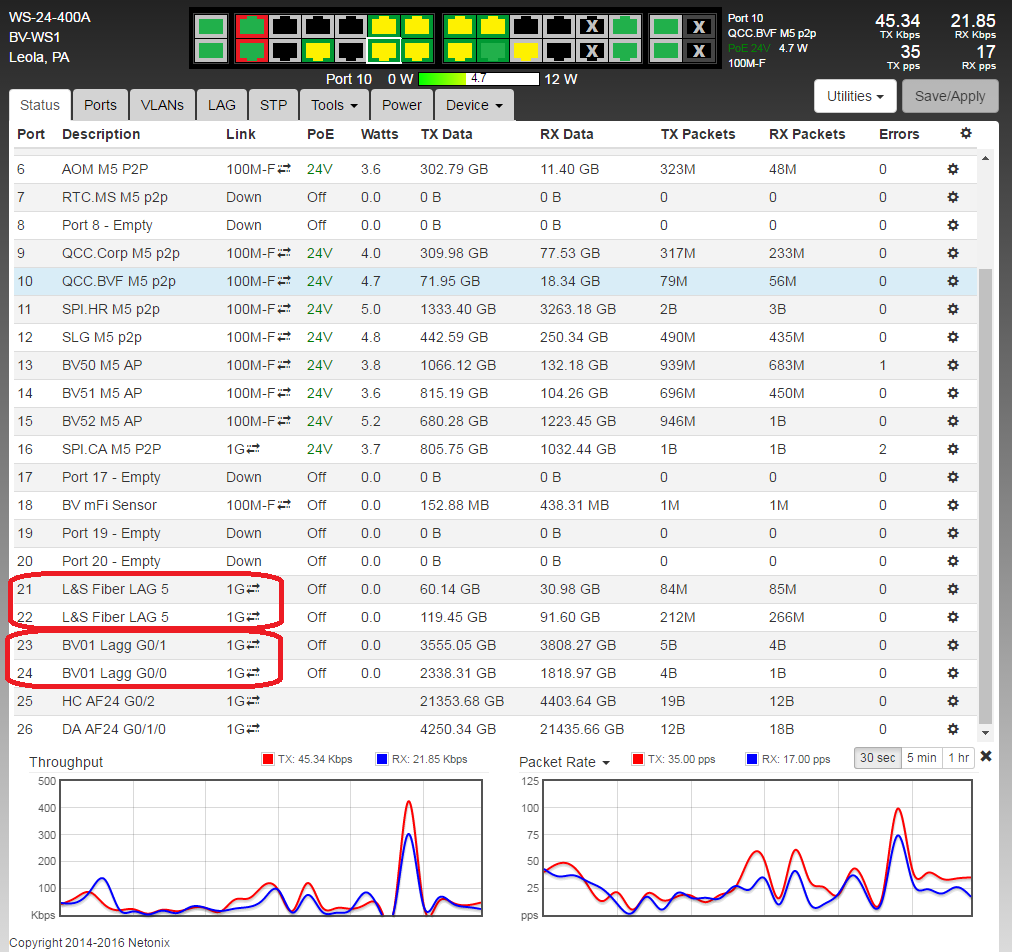This screenshot has width=1012, height=952.
Task: Select the port 16 green jack icon
Action: 491,50
